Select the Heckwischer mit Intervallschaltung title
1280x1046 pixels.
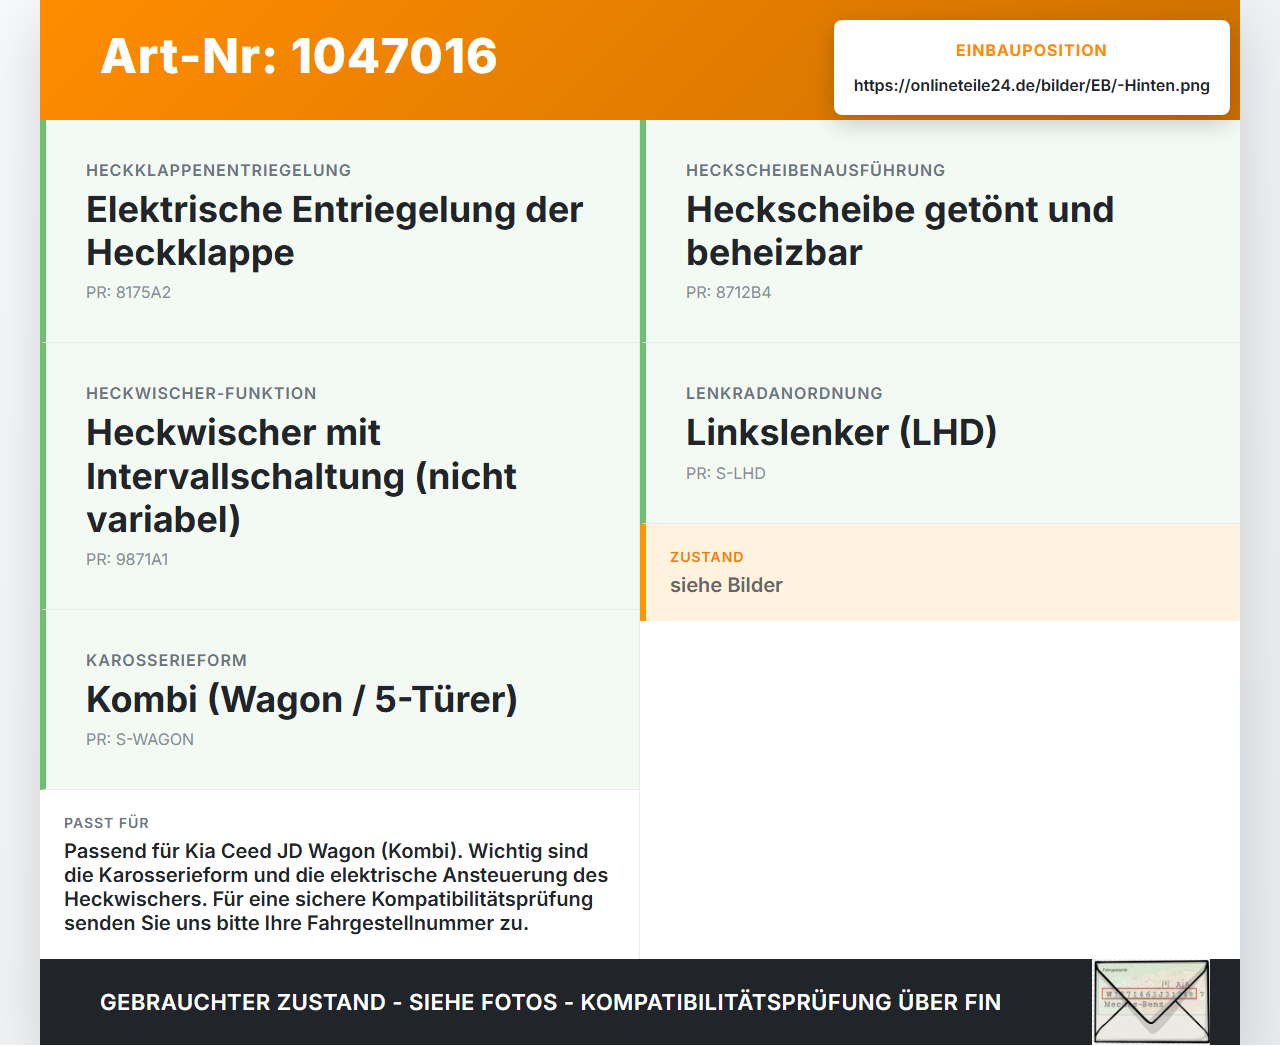click(x=301, y=476)
